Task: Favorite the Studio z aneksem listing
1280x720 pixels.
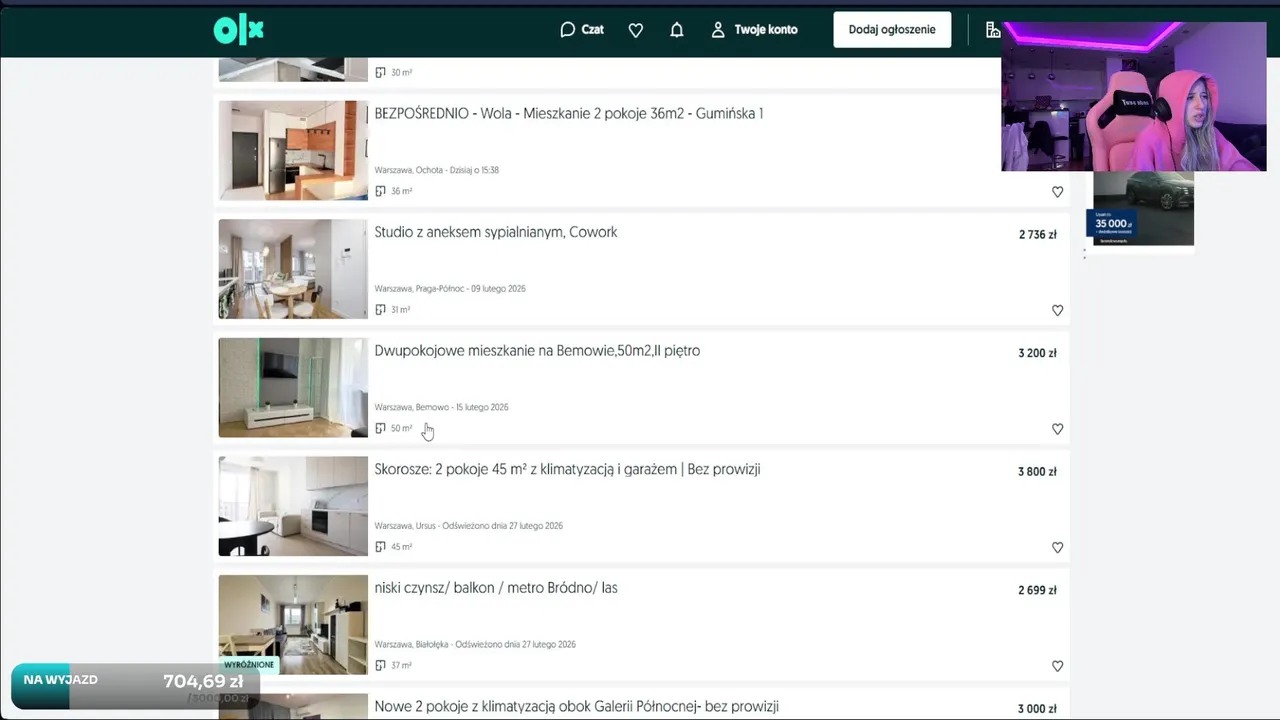Action: 1057,311
